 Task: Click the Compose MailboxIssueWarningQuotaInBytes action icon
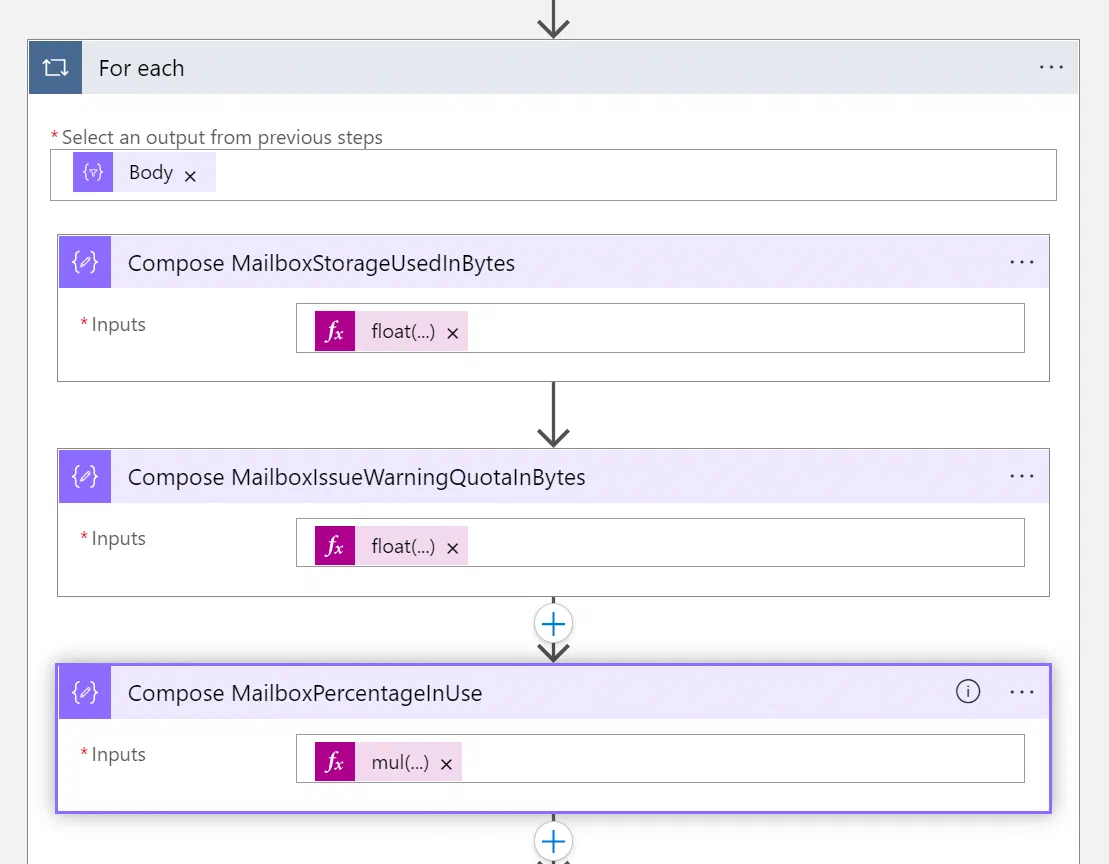click(85, 477)
